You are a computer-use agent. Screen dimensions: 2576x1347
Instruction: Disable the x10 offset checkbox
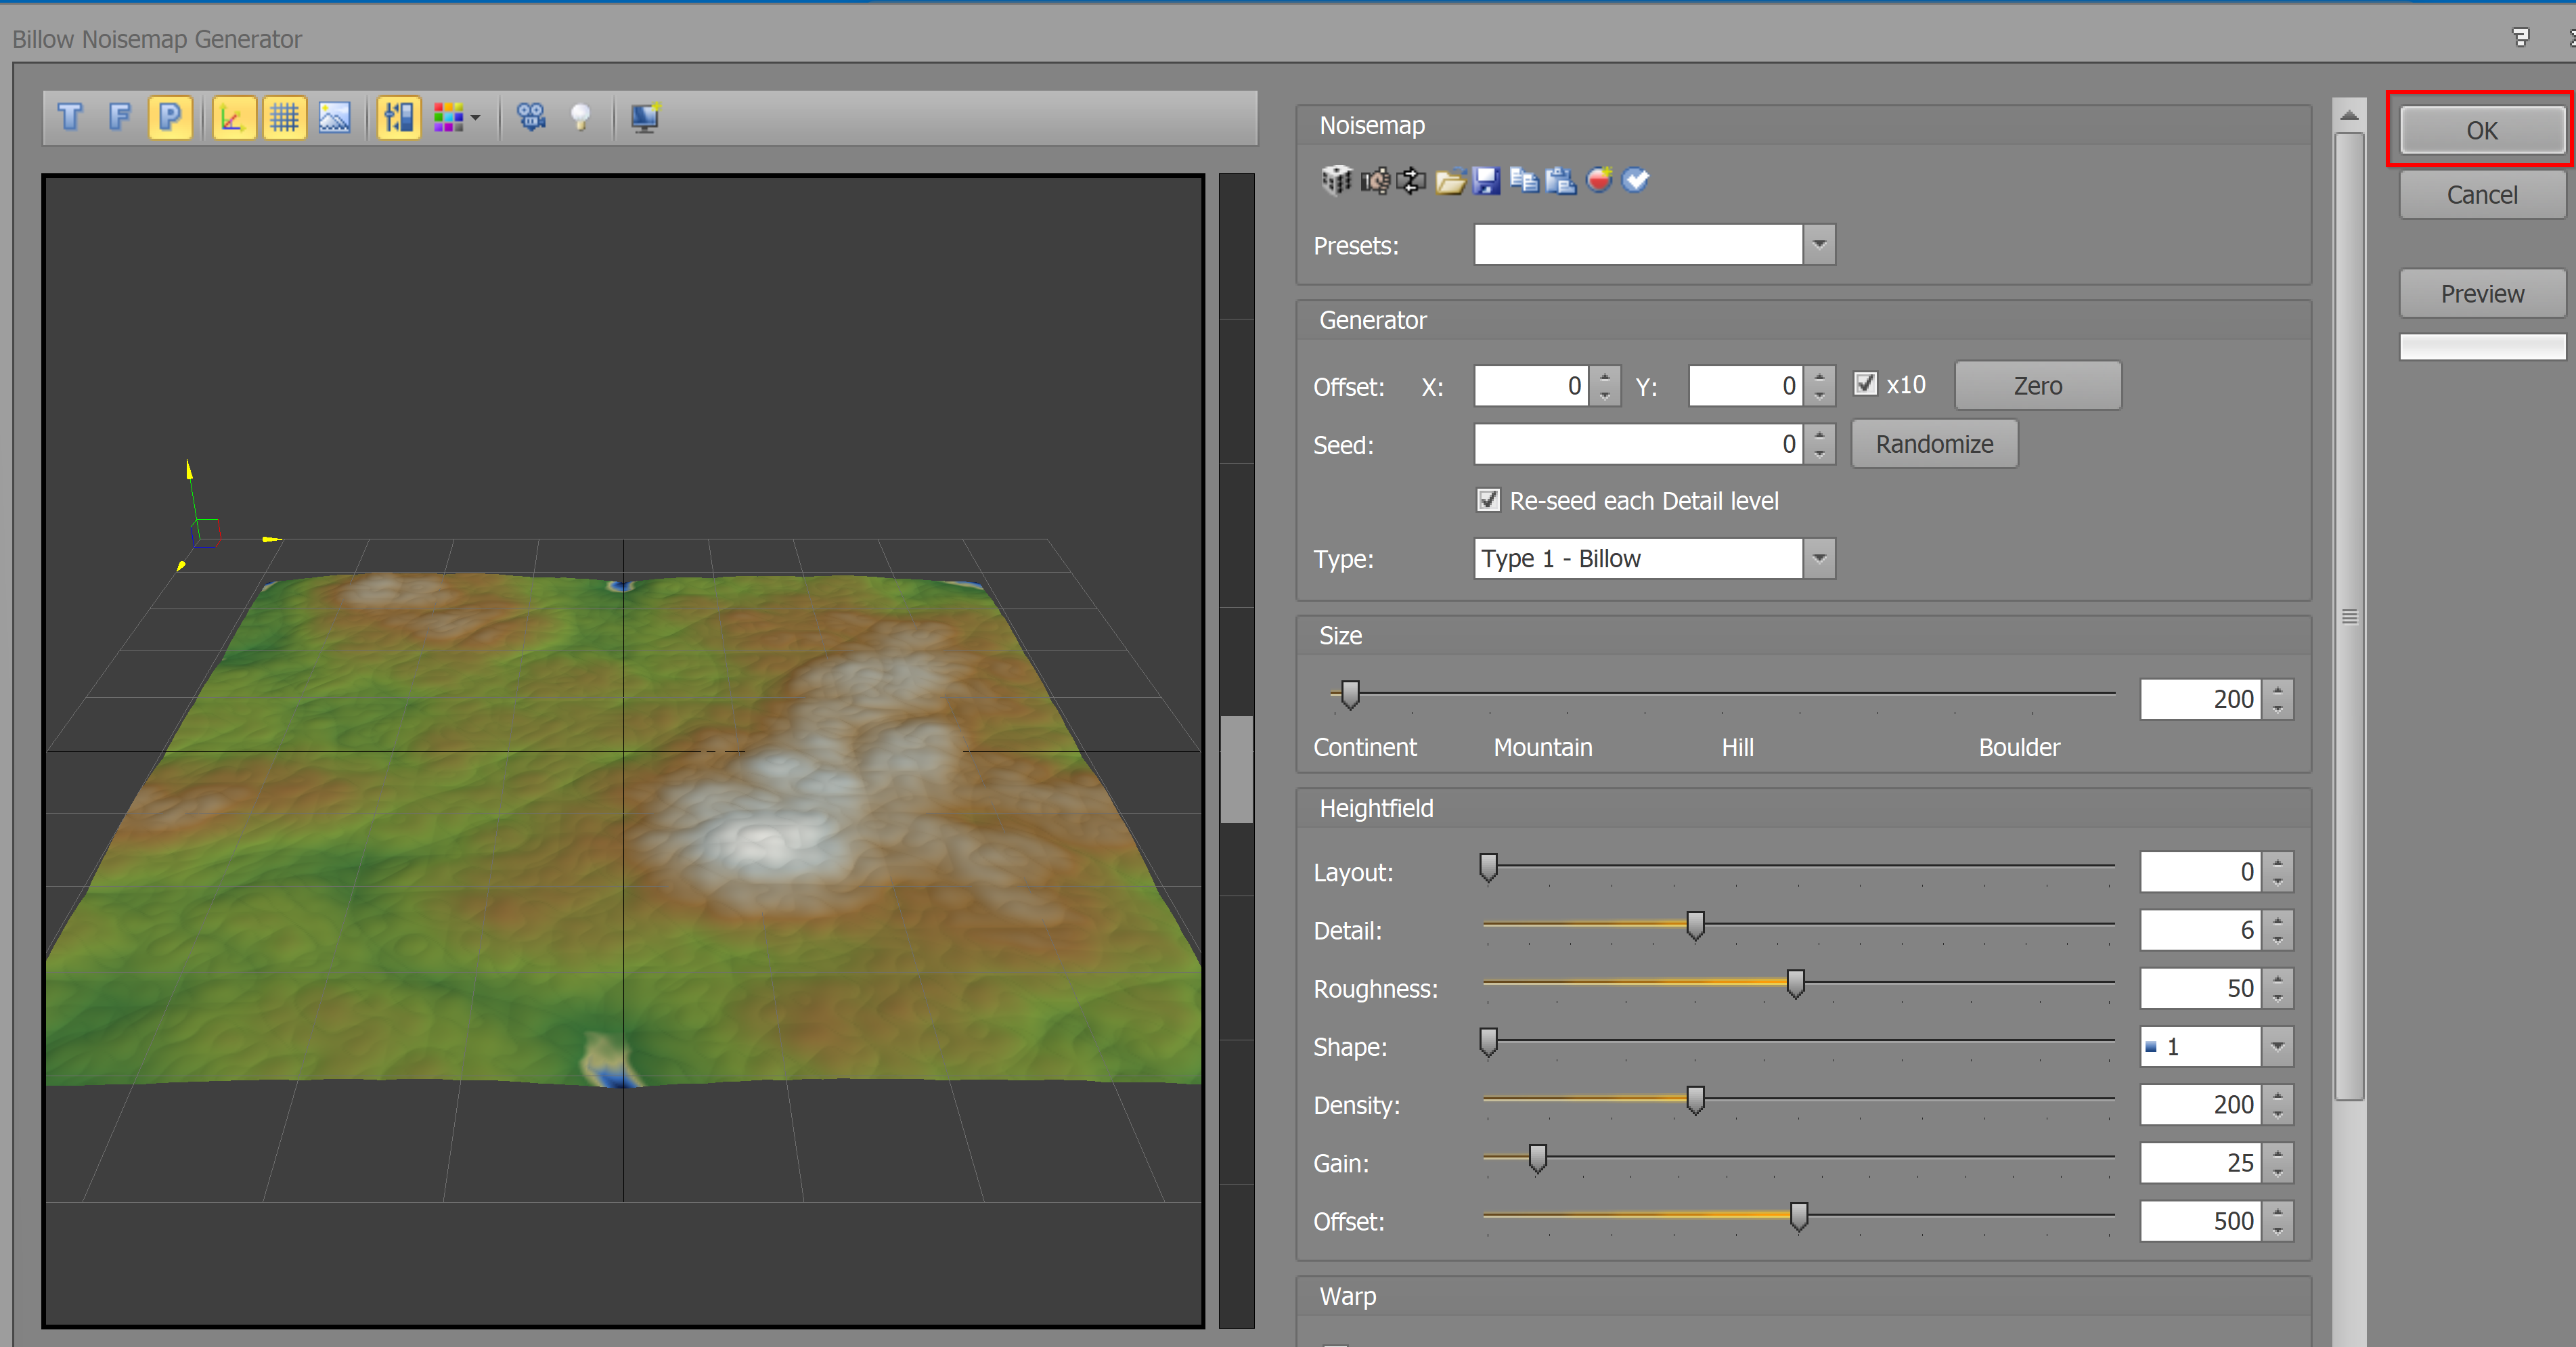(1865, 384)
